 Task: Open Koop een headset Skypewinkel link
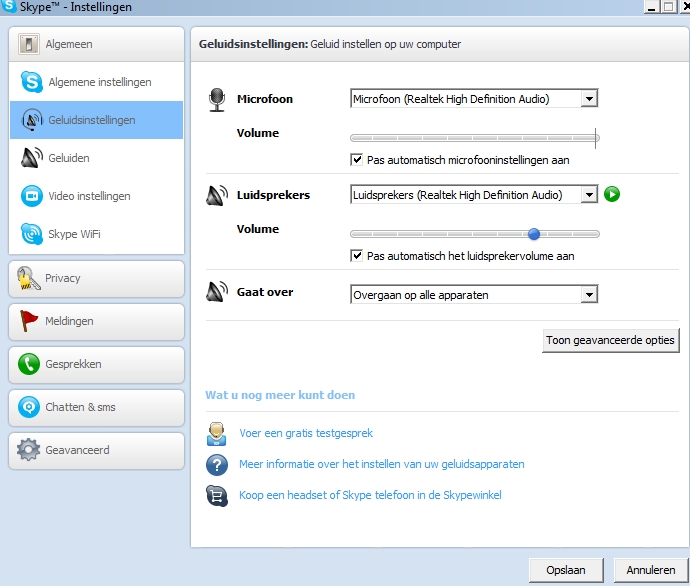click(x=370, y=495)
